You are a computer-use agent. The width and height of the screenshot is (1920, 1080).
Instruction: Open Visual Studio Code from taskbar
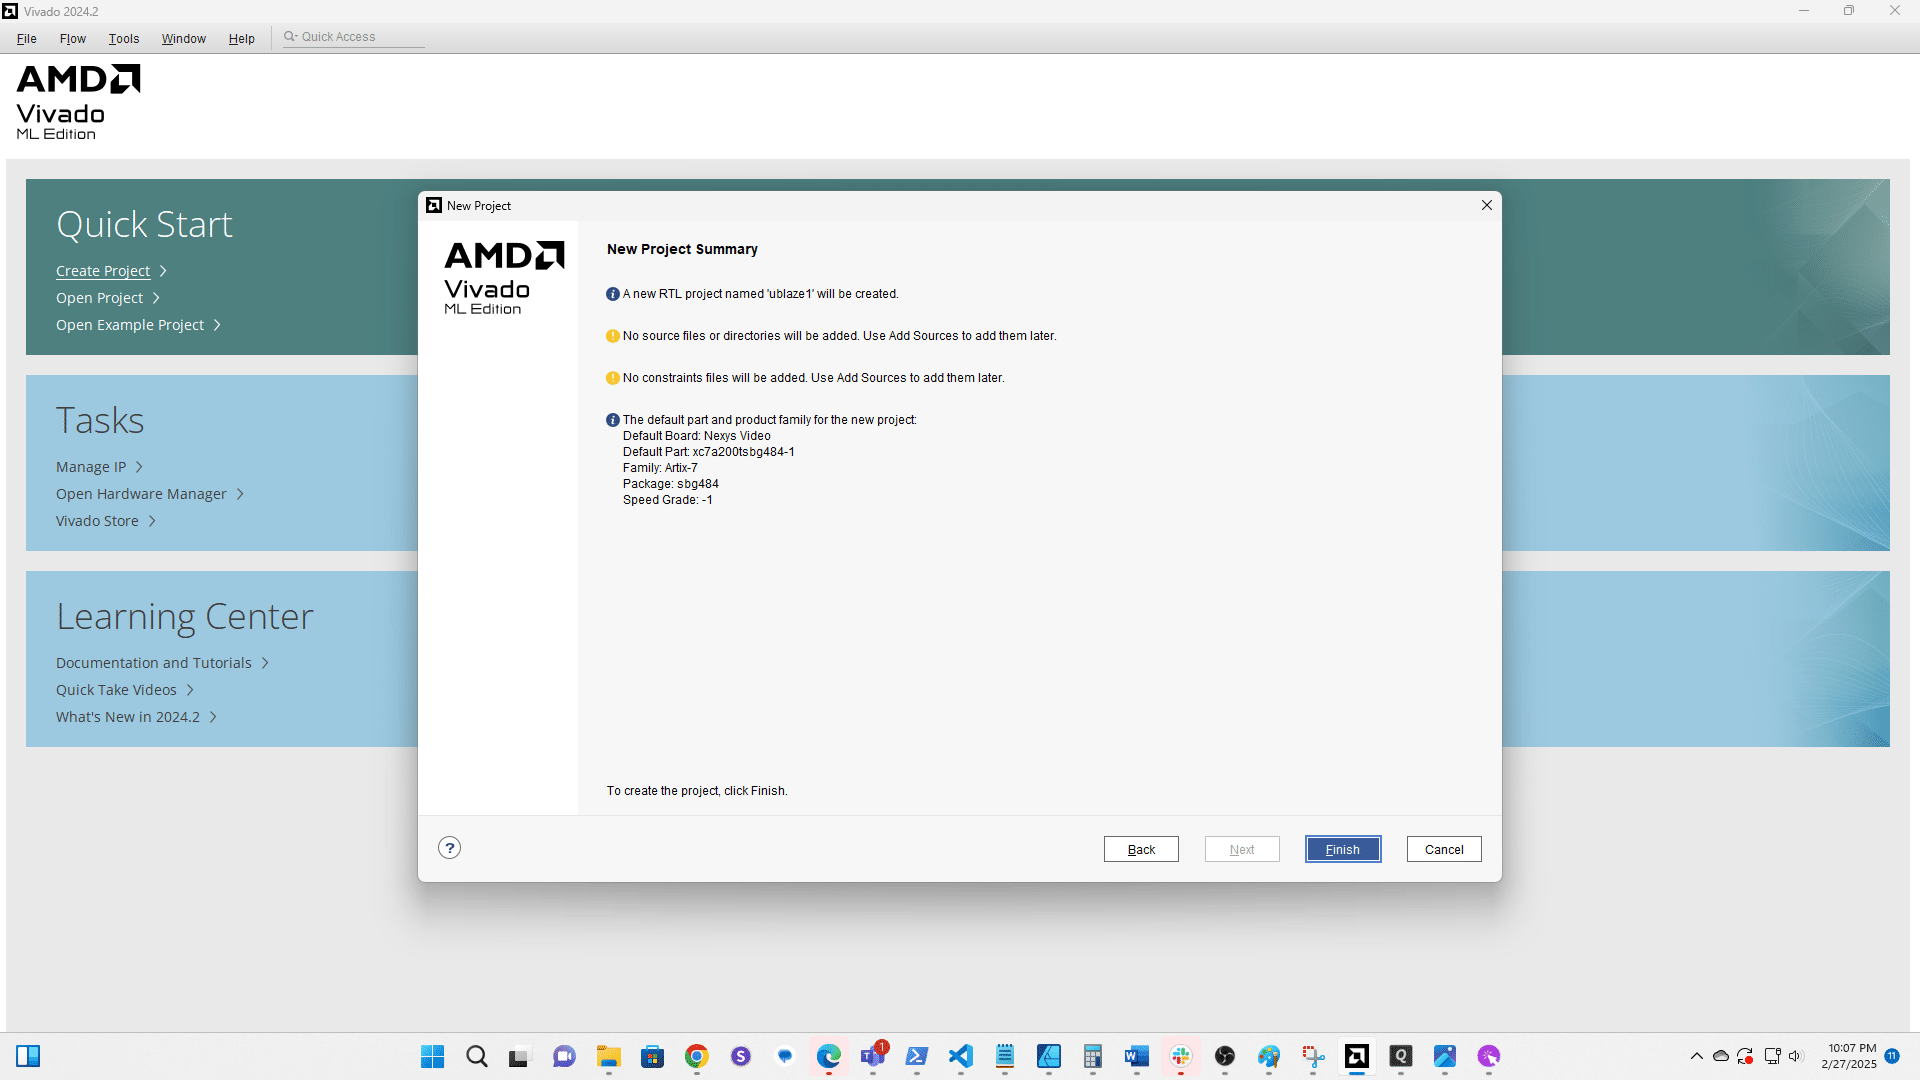coord(961,1056)
